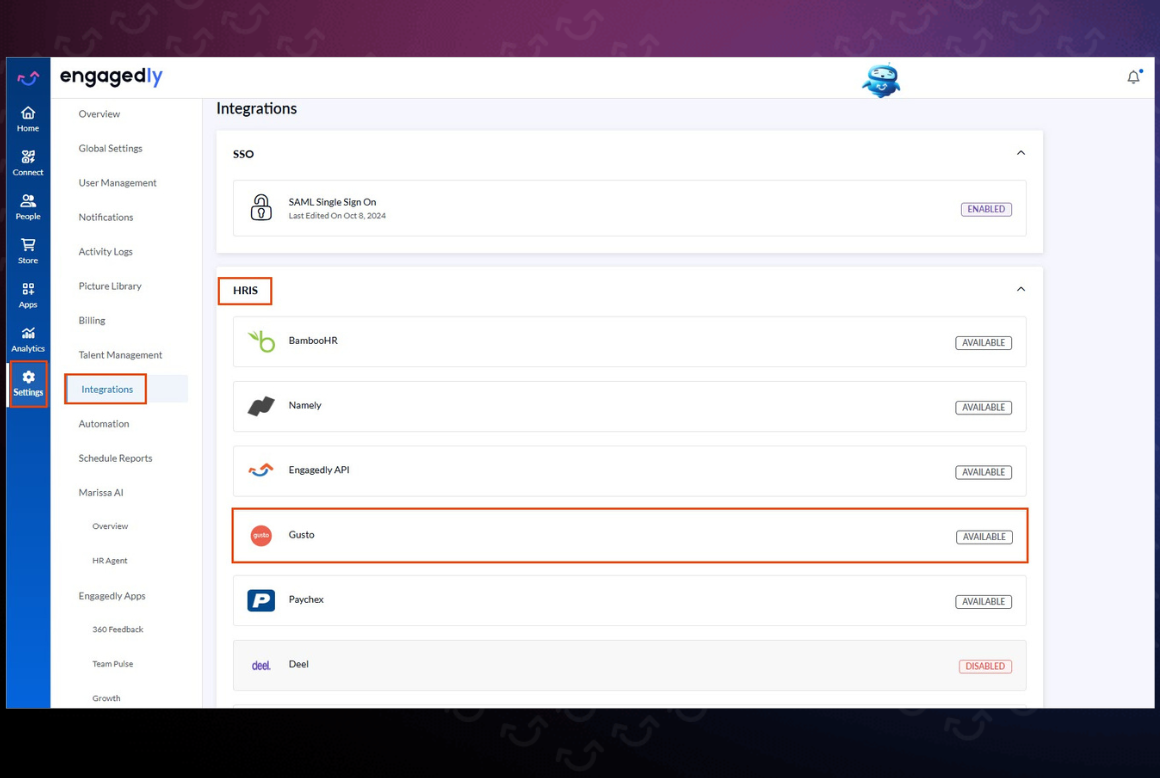Click 'Last Edited On Oct 8, 2024' text

coord(337,216)
